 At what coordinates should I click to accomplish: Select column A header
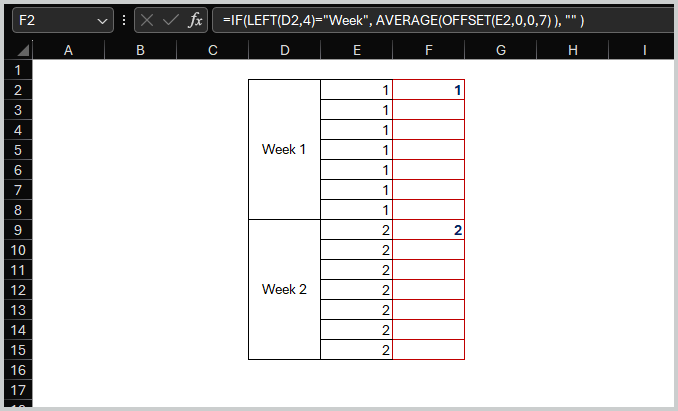click(x=68, y=50)
